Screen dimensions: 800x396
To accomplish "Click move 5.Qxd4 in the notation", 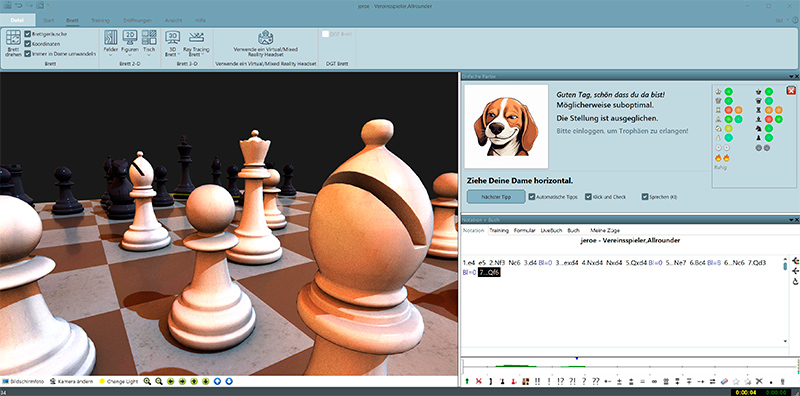I will [636, 263].
